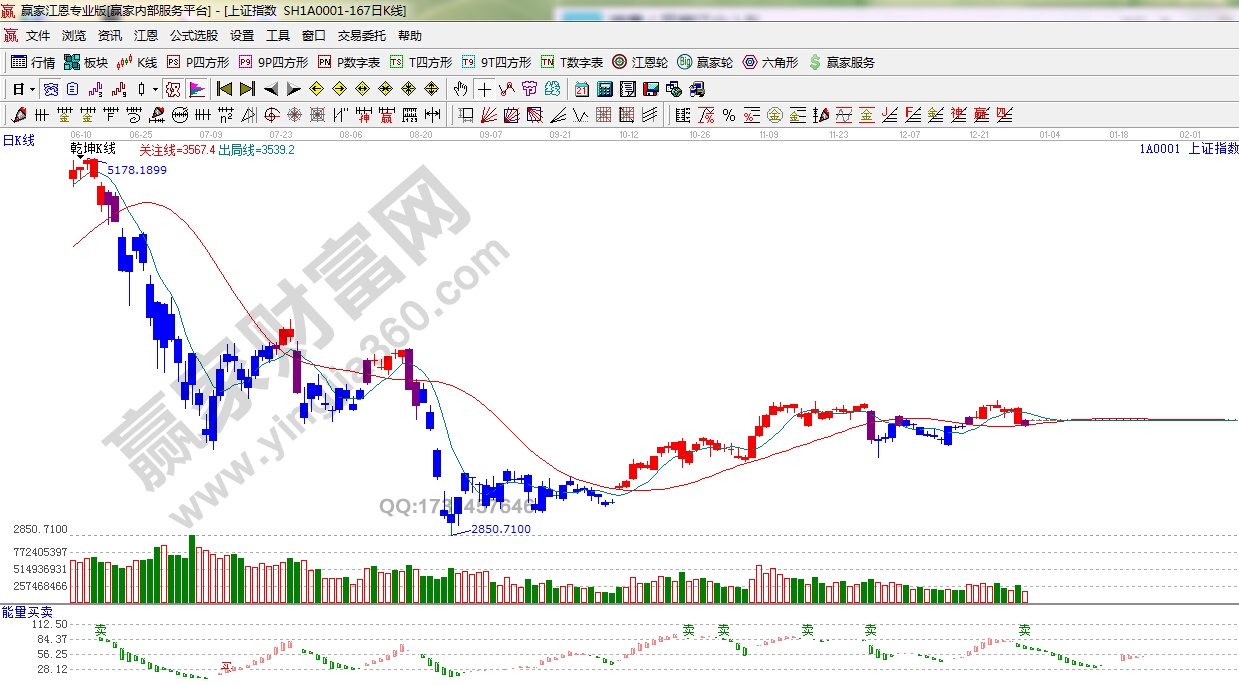Open the 公式选股 menu
1239x685 pixels.
(193, 36)
